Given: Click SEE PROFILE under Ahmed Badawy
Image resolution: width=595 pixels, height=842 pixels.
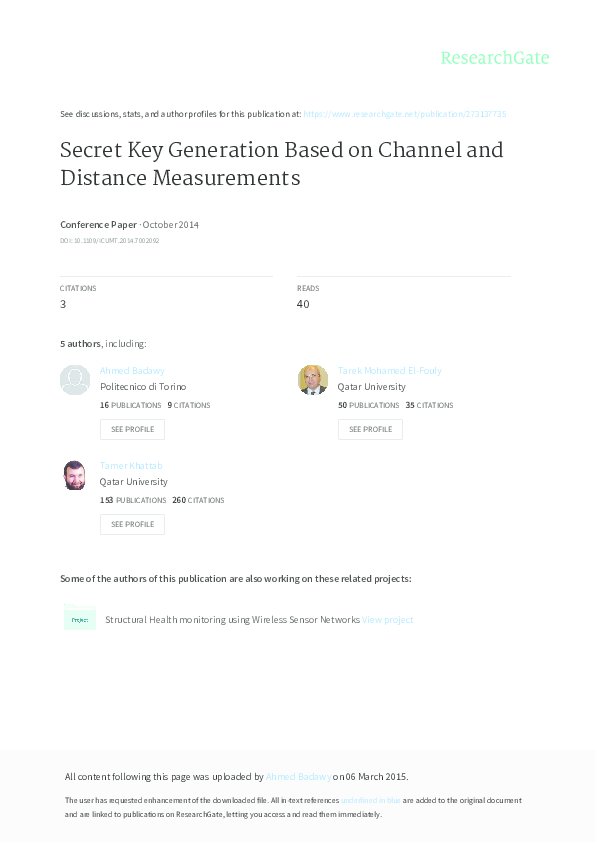Looking at the screenshot, I should click(x=132, y=429).
